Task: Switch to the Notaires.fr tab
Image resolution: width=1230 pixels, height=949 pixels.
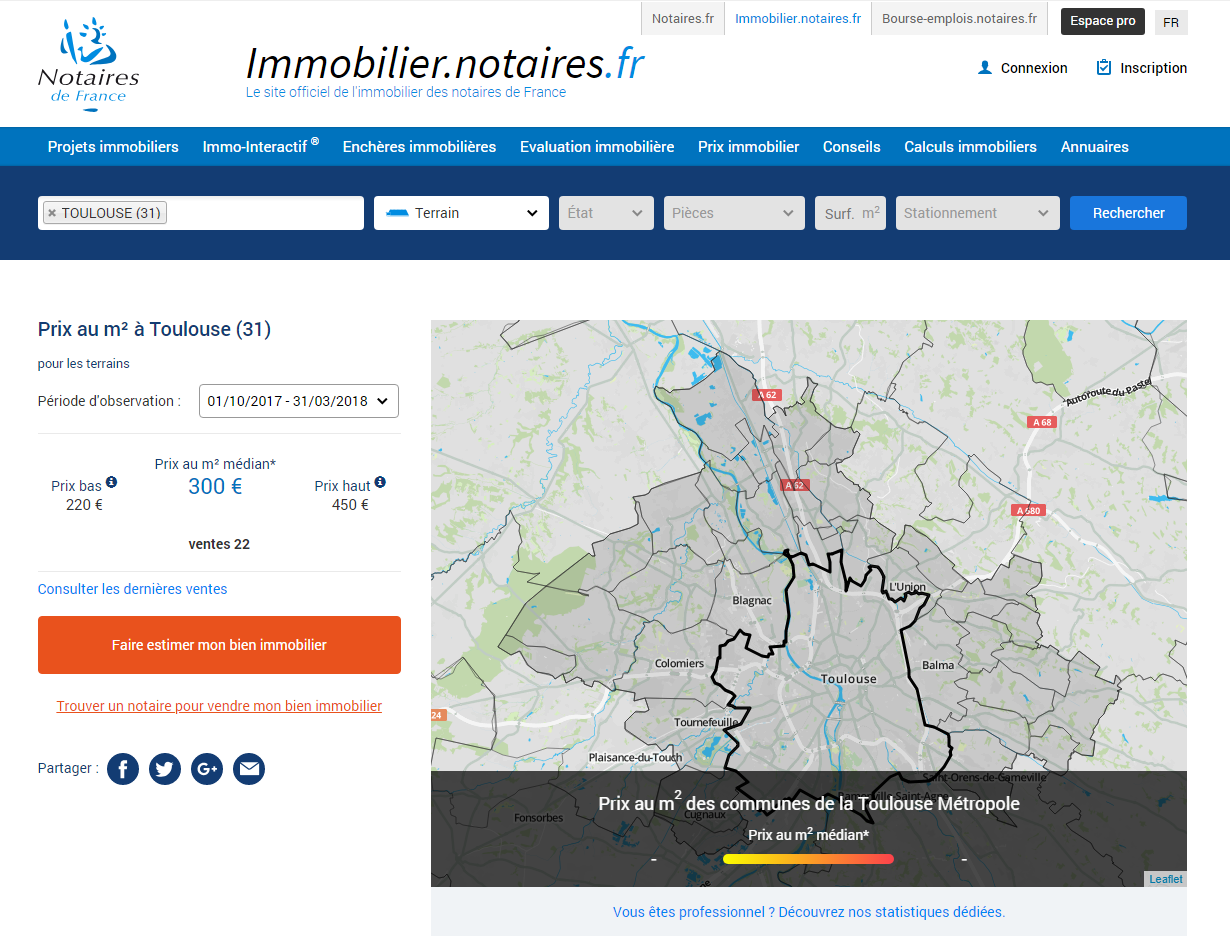Action: click(x=683, y=19)
